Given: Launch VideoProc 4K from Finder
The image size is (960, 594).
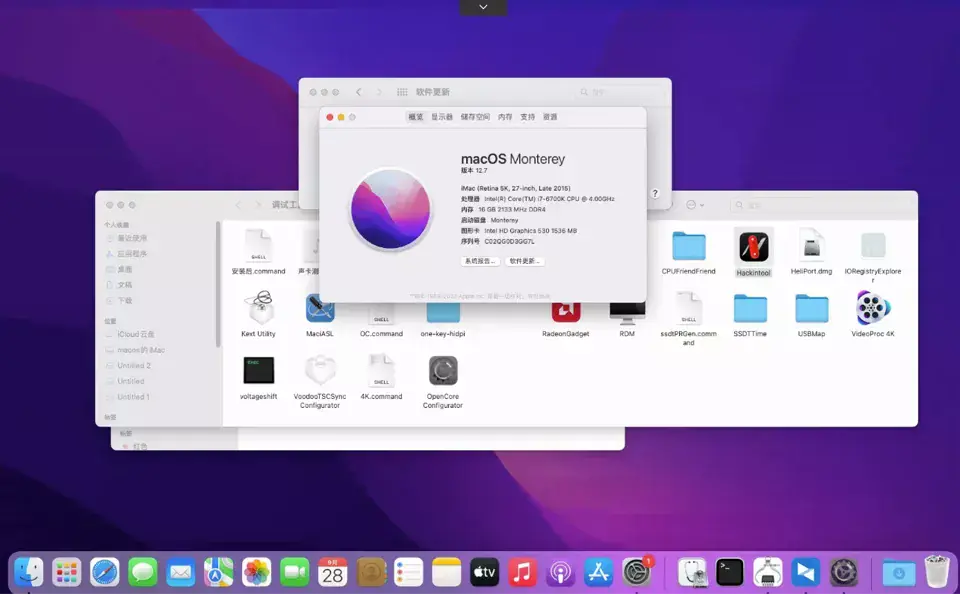Looking at the screenshot, I should coord(872,308).
